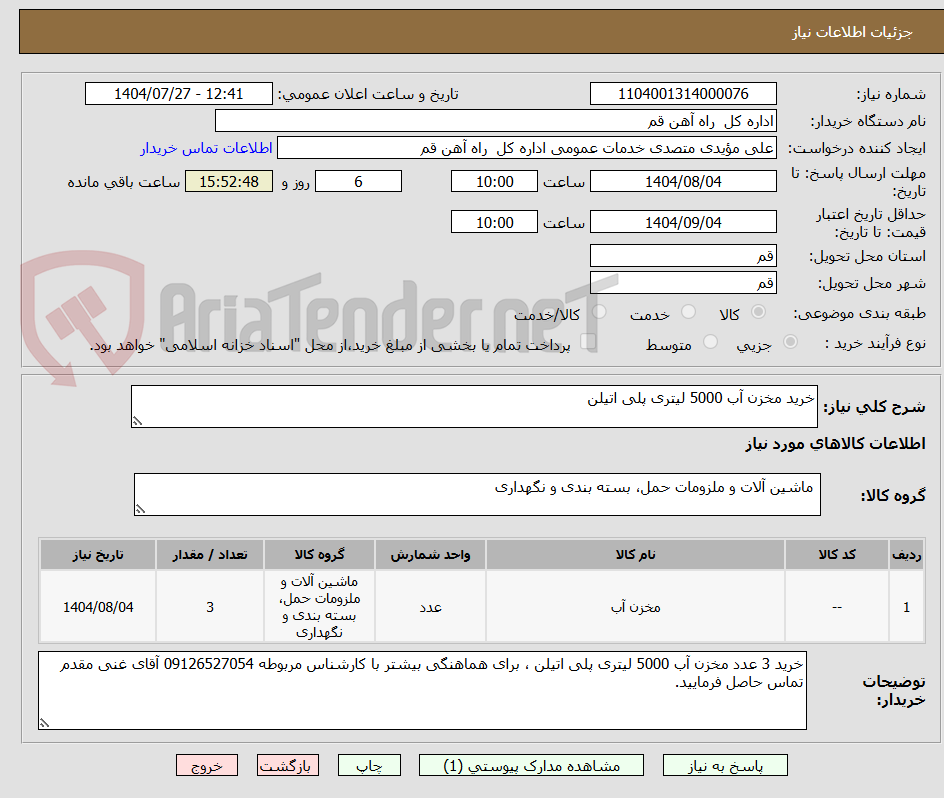Click the چاپ print button

(x=369, y=765)
